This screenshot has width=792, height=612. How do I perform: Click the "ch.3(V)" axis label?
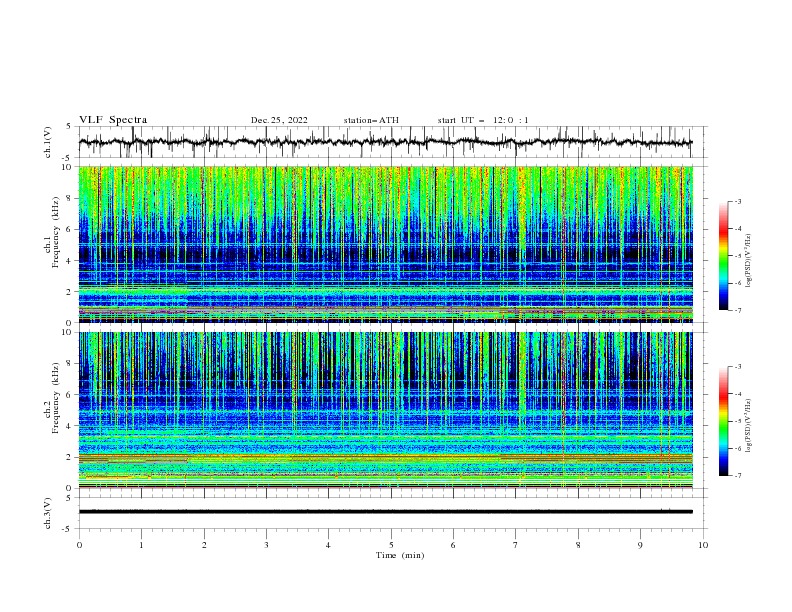click(x=48, y=513)
